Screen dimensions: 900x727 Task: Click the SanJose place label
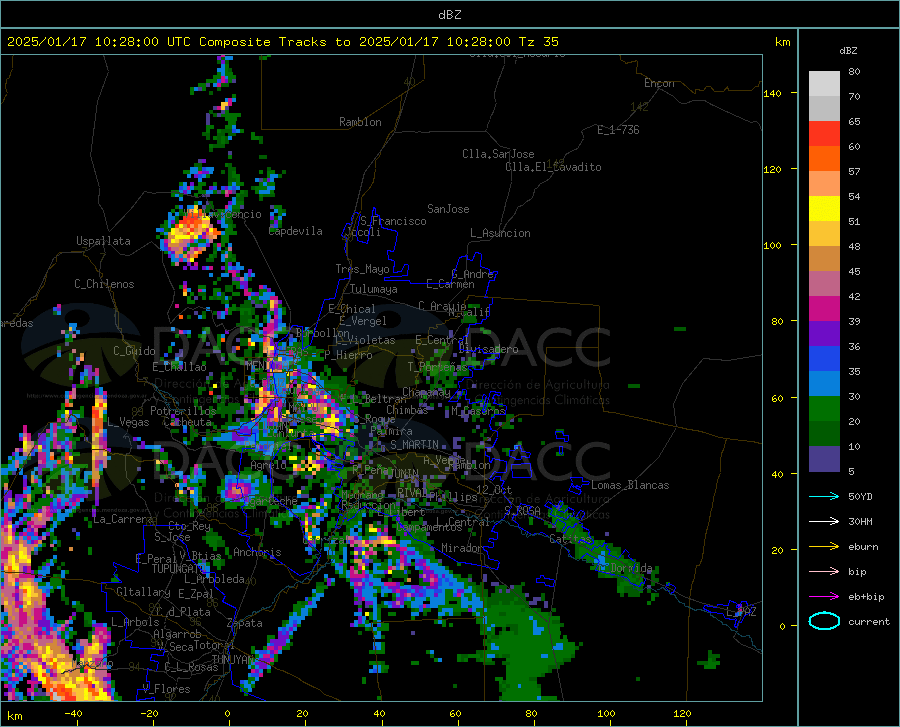[x=448, y=209]
